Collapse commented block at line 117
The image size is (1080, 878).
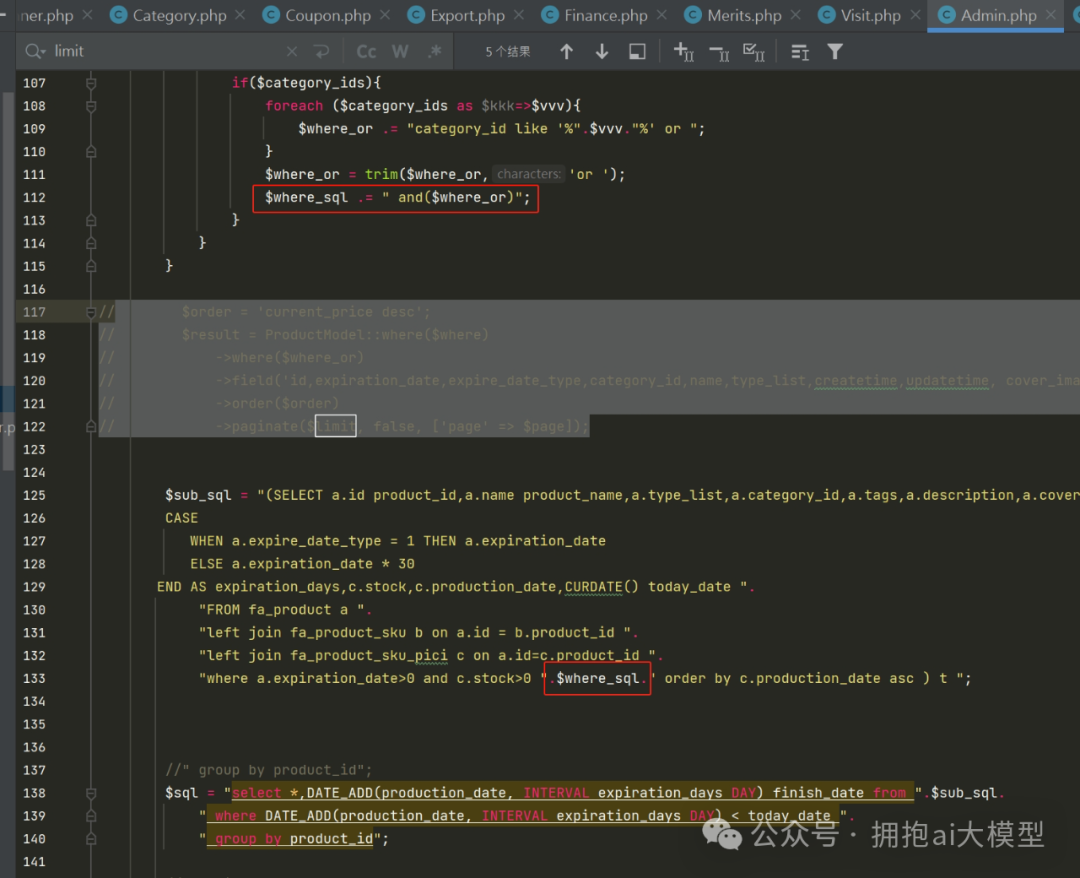91,312
